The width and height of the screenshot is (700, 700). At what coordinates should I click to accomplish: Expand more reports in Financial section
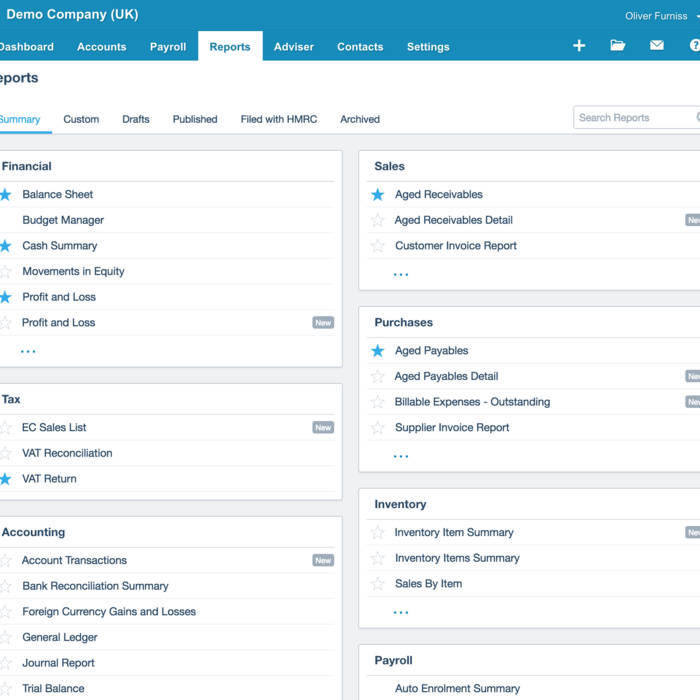pos(28,351)
